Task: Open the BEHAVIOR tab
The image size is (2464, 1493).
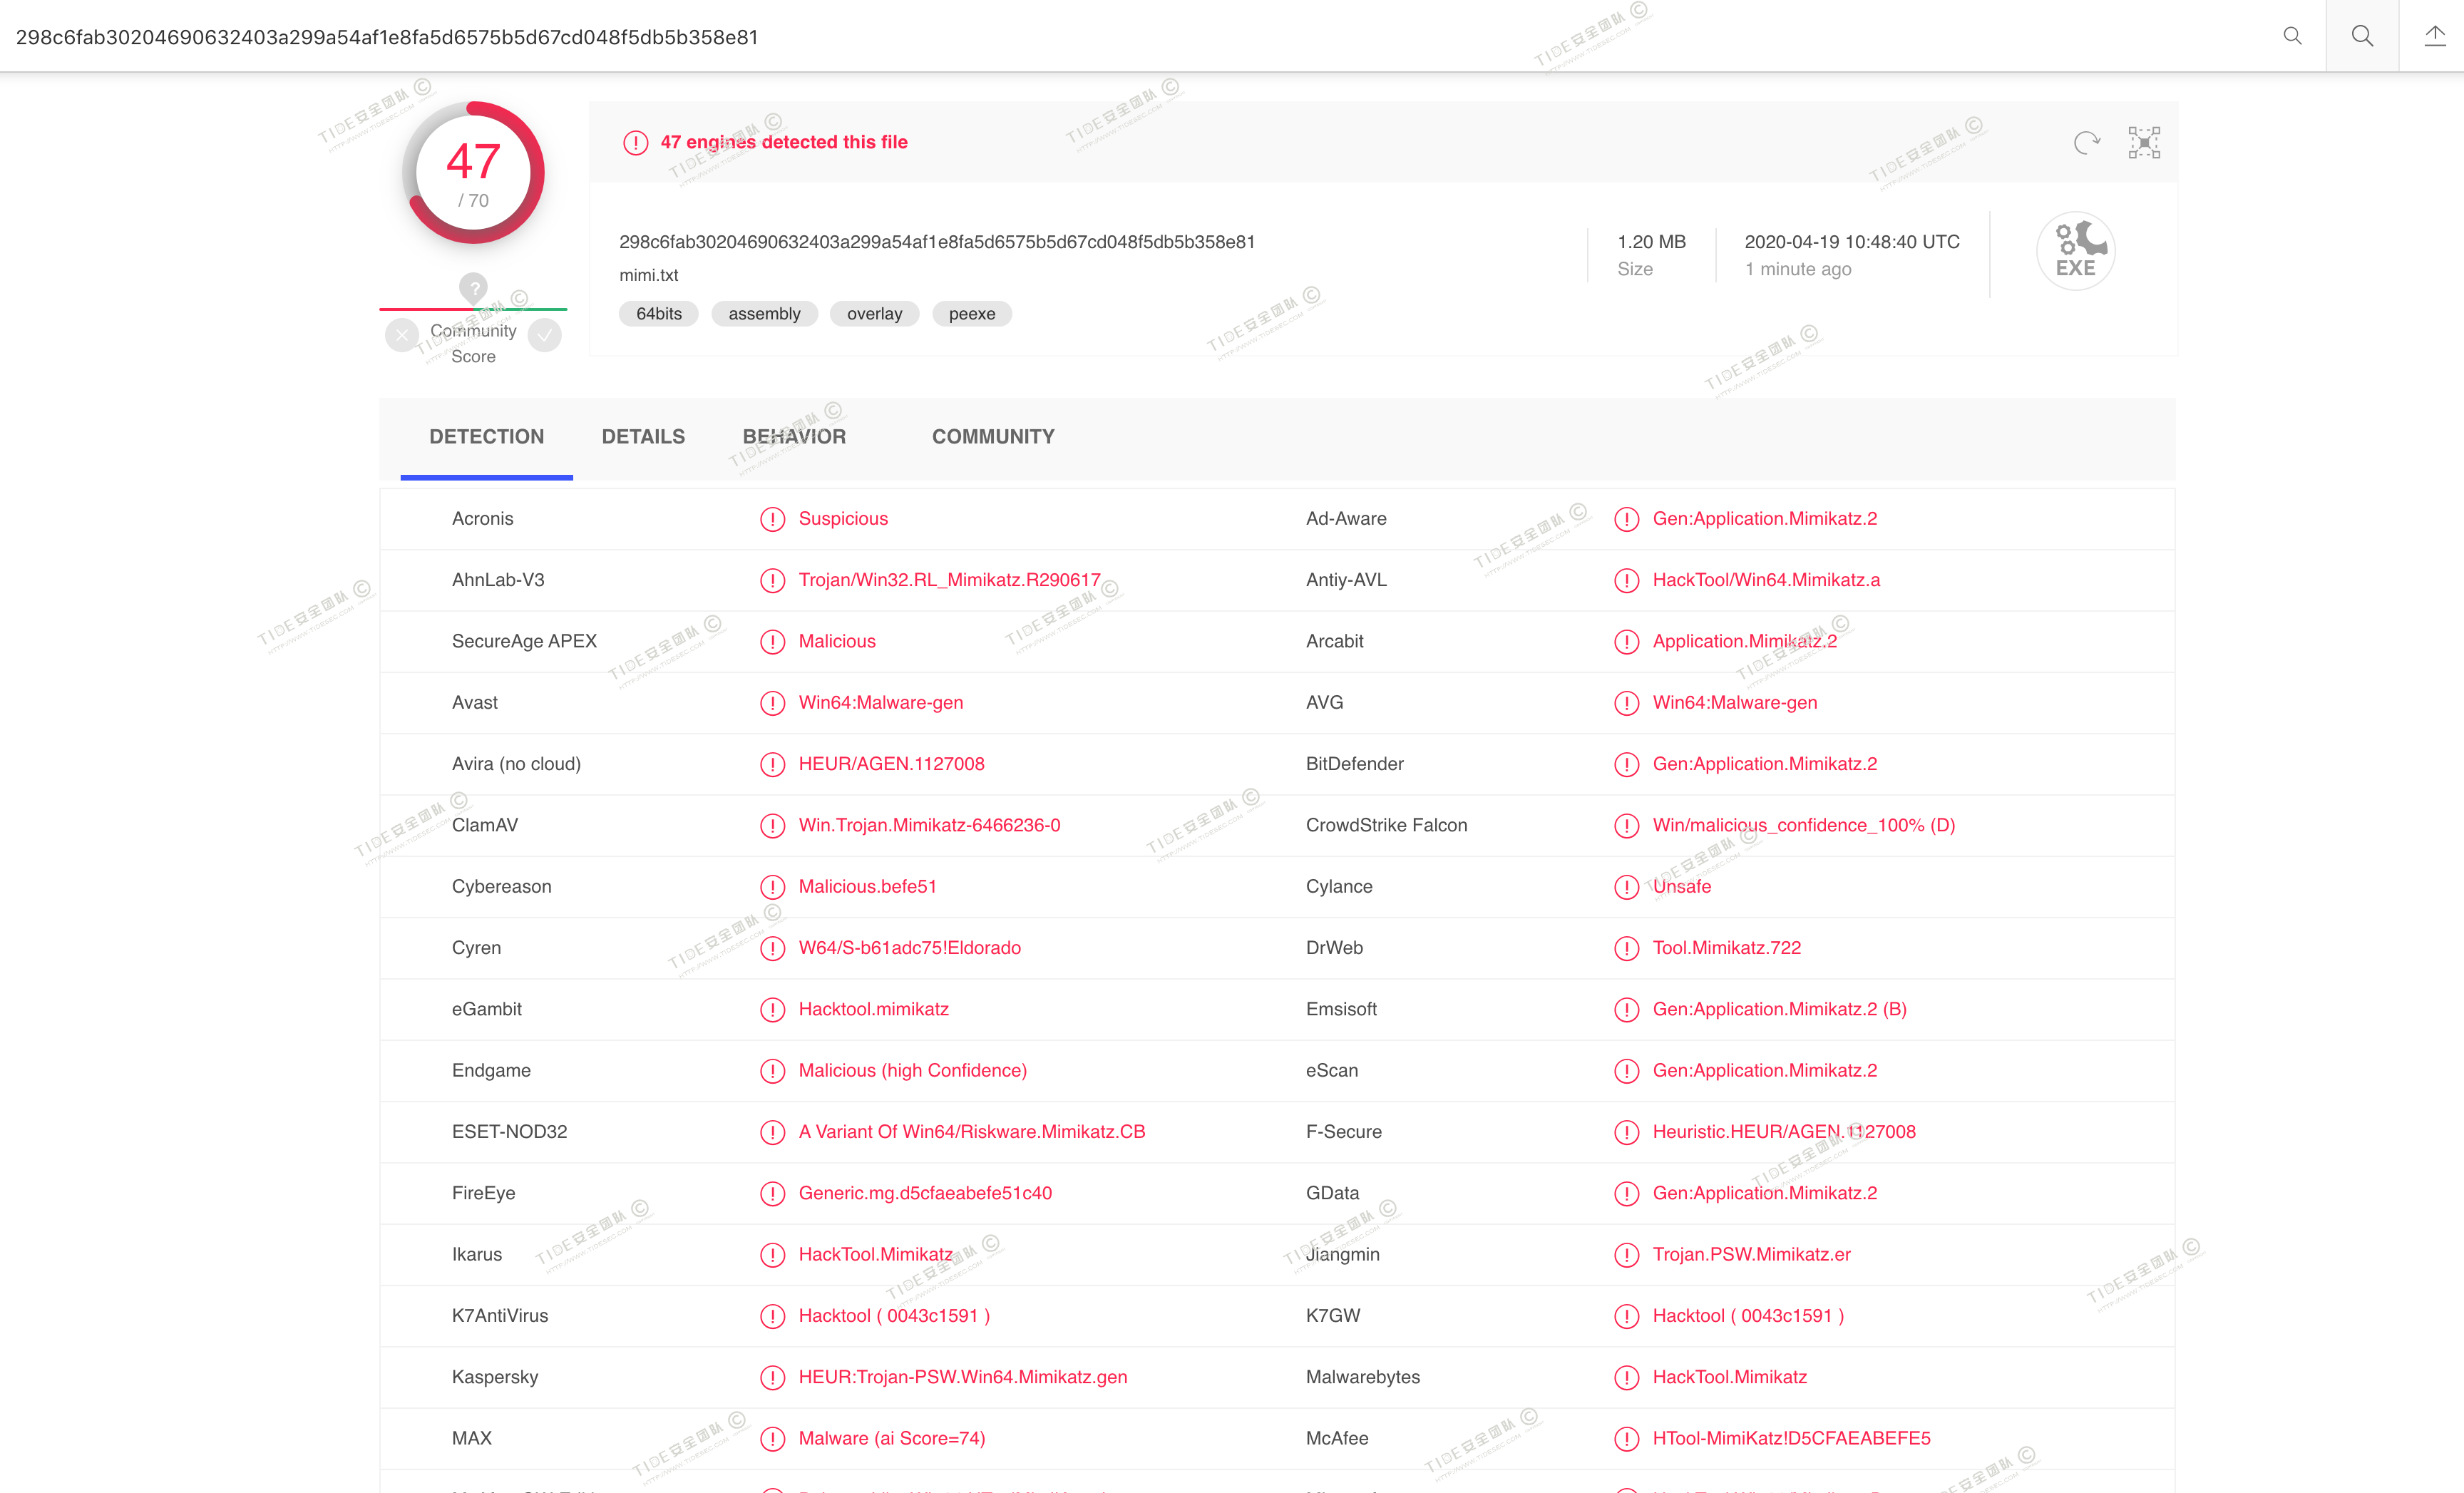Action: tap(794, 437)
